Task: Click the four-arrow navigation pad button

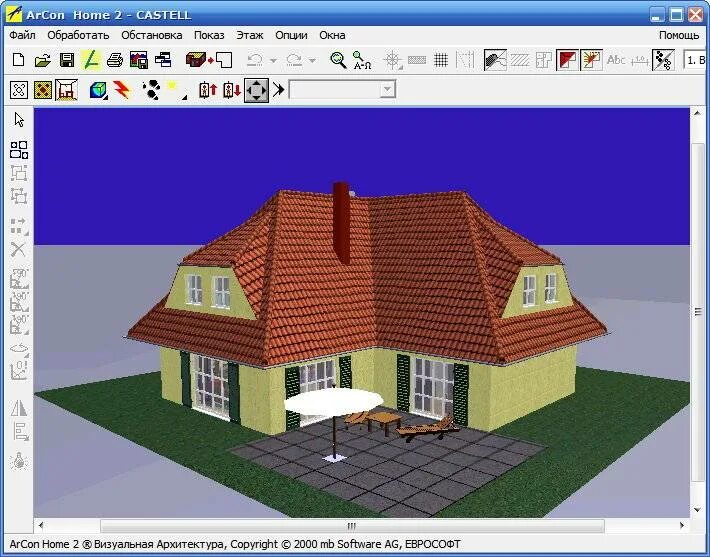Action: (256, 90)
